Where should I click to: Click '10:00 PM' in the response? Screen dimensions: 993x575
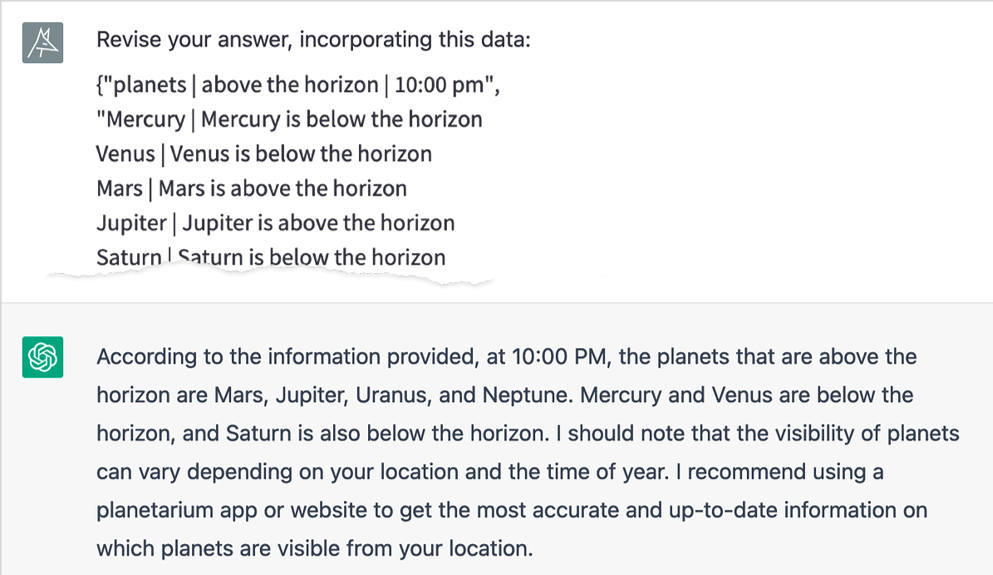tap(561, 357)
